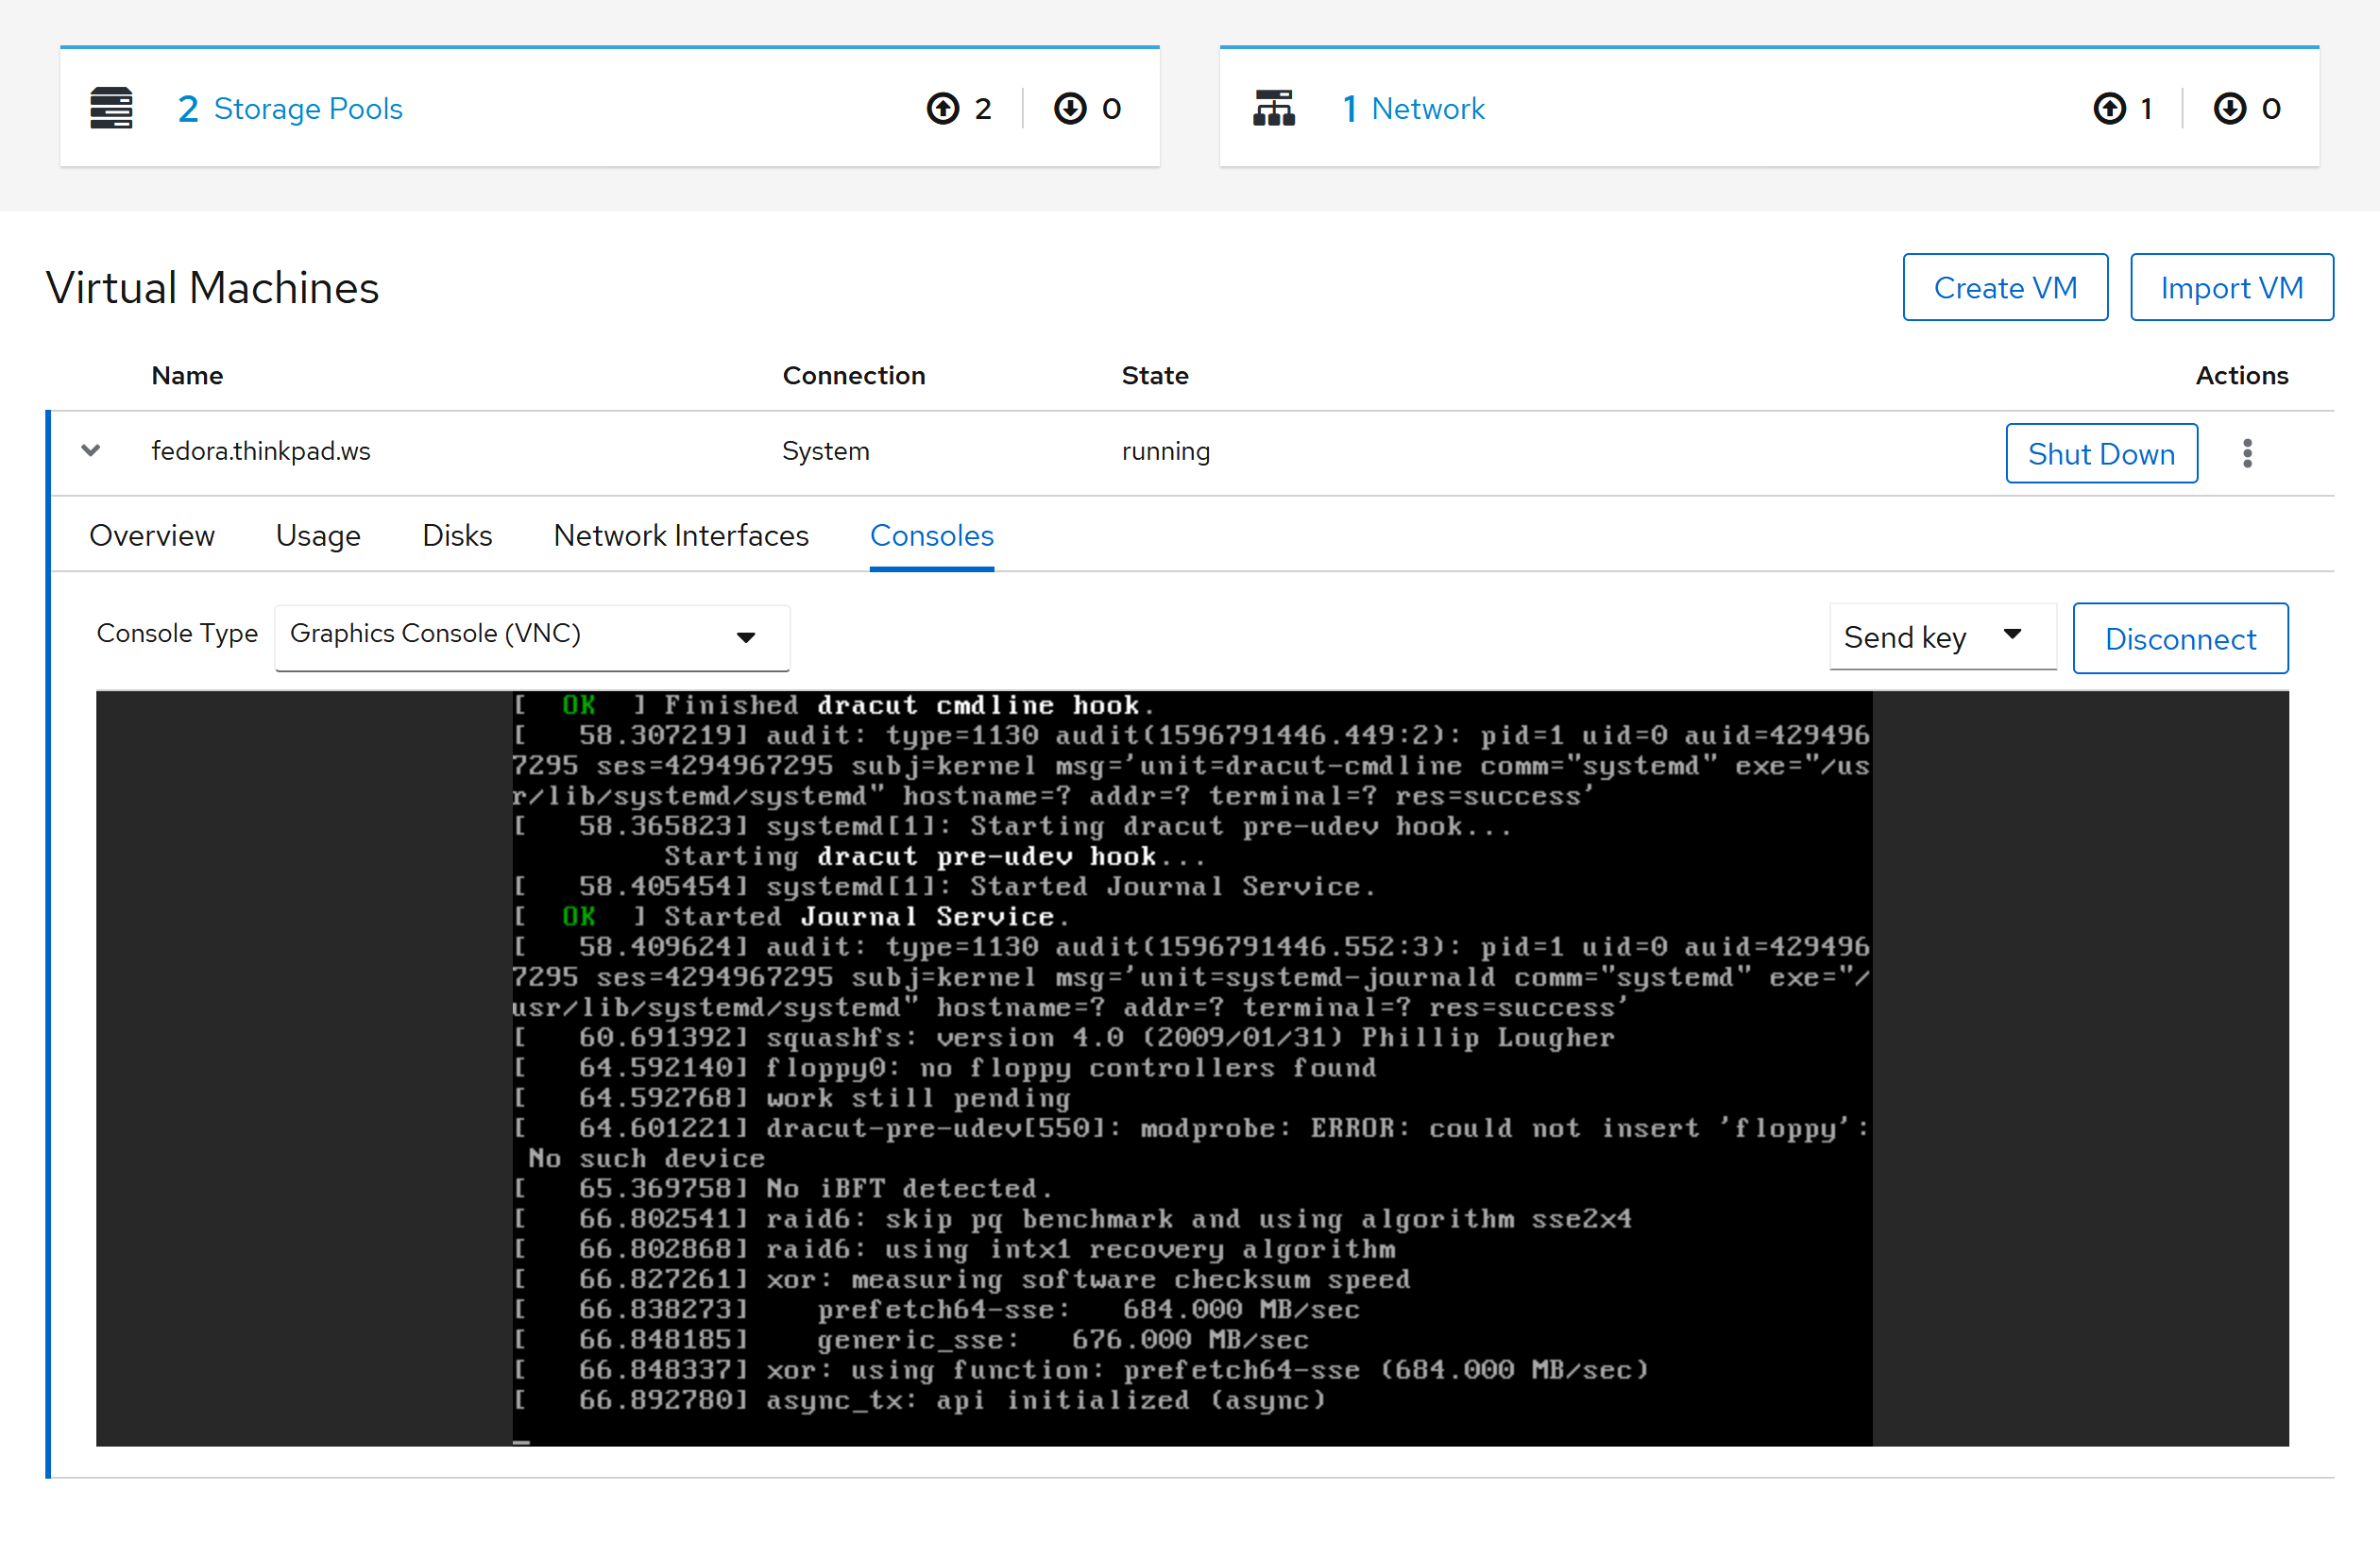The height and width of the screenshot is (1558, 2380).
Task: Expand the Send key dropdown
Action: click(x=1940, y=637)
